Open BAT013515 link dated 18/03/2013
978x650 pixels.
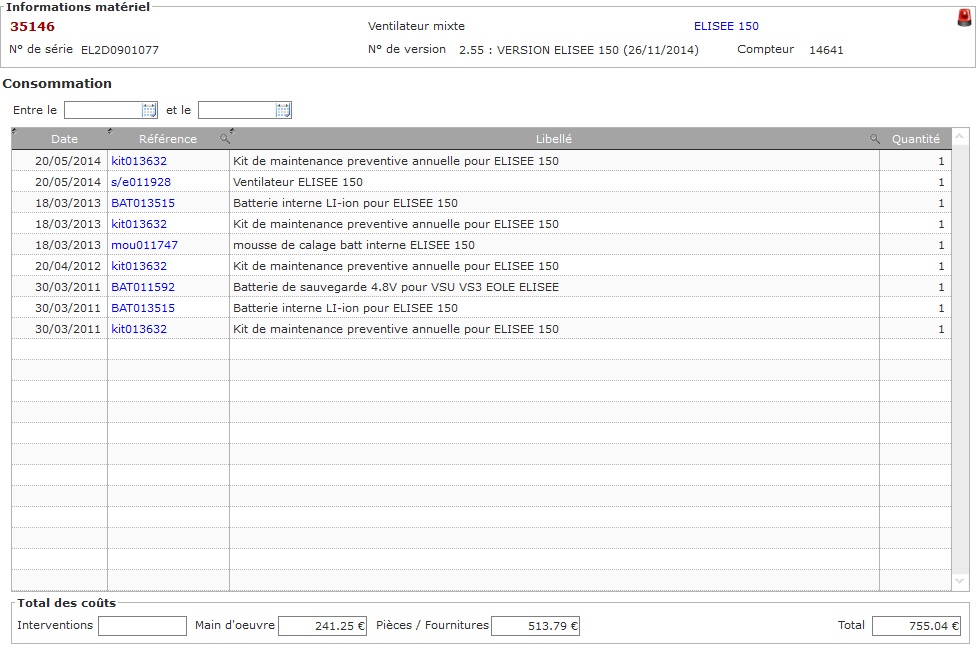(143, 203)
